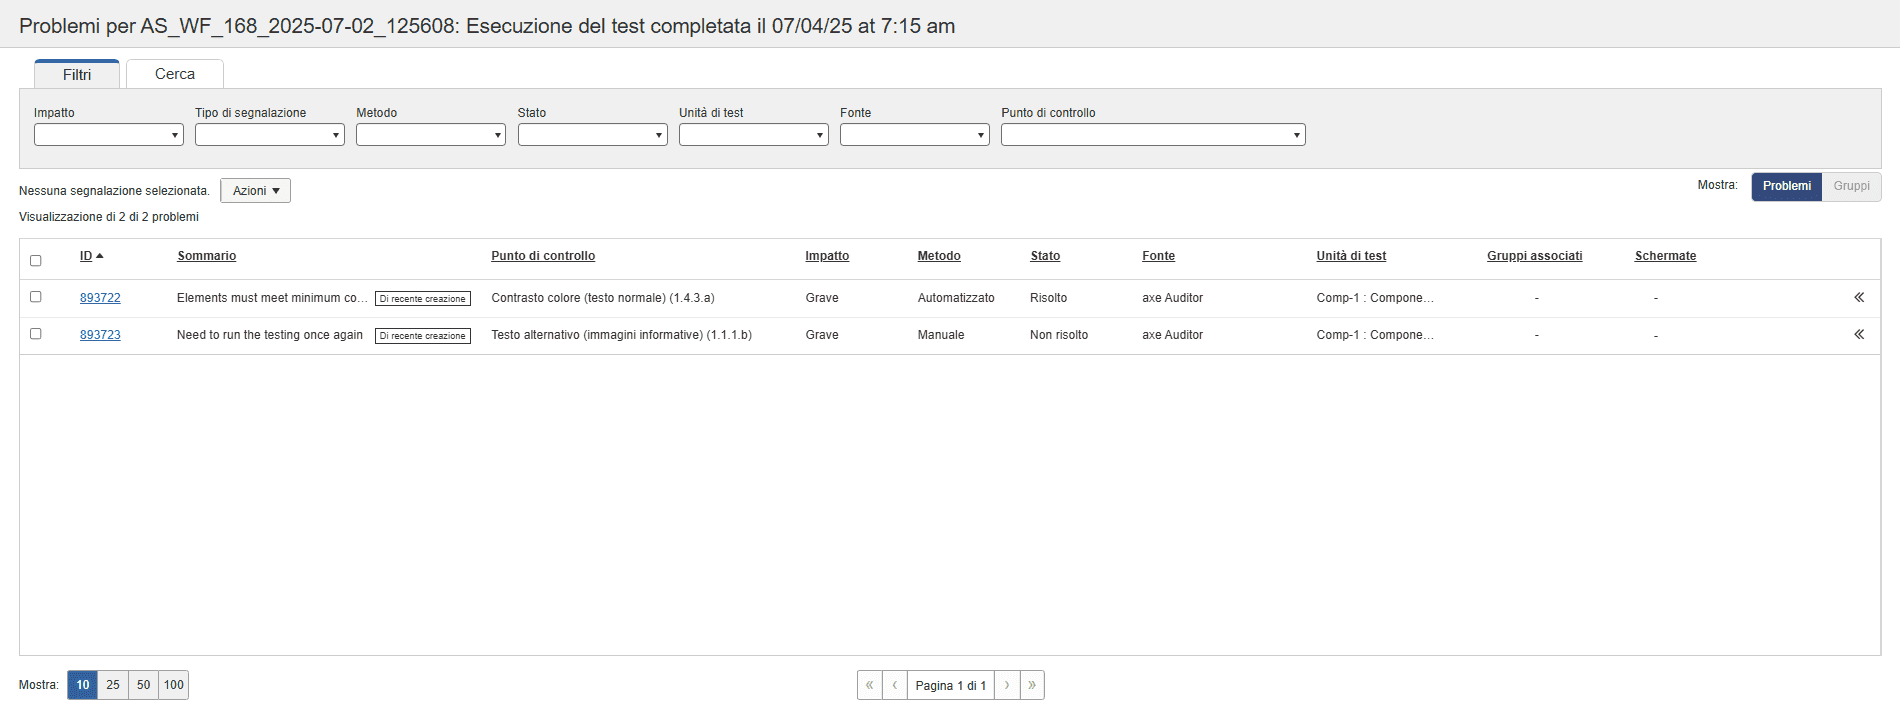Go to first page pagination arrow
The width and height of the screenshot is (1900, 727).
(x=869, y=685)
